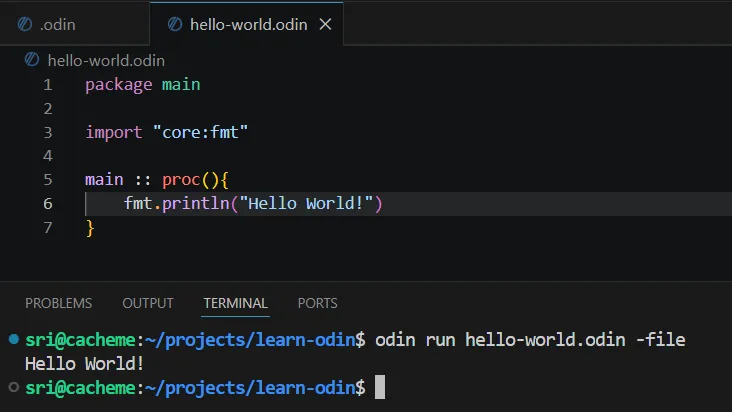
Task: Click the hollow circle beside the last prompt
Action: 14,387
